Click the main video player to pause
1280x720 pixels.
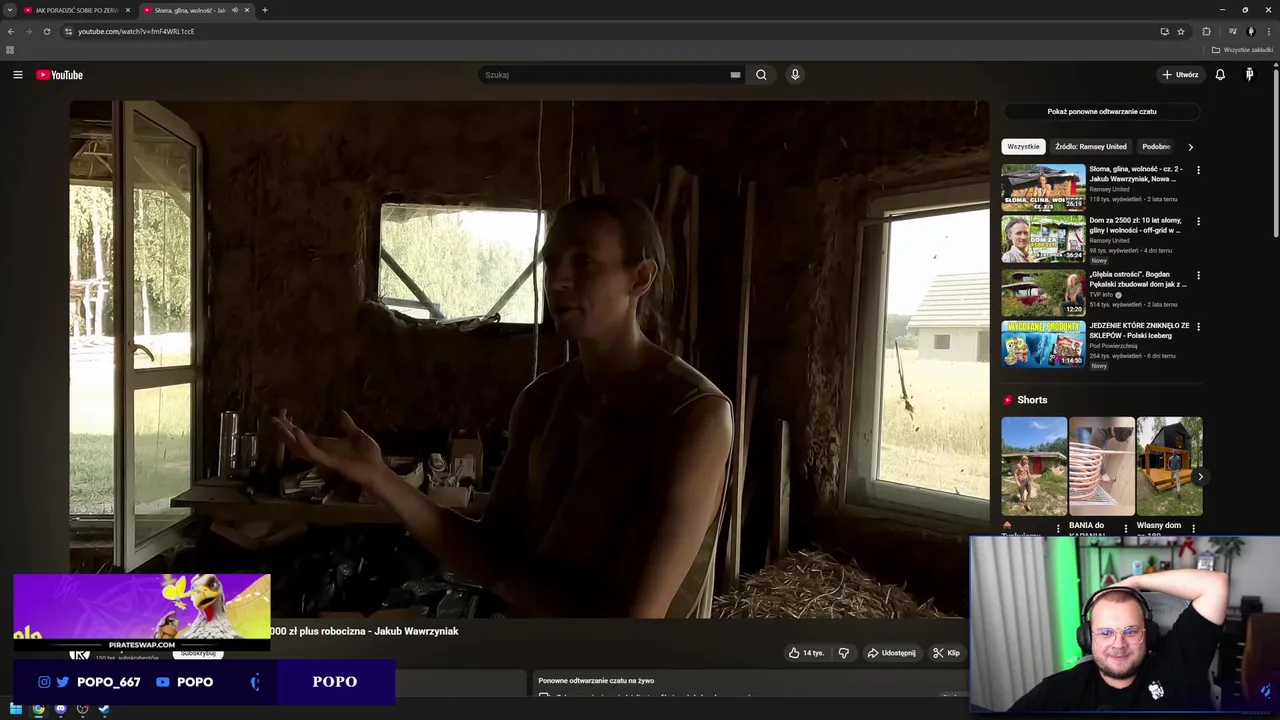tap(529, 359)
